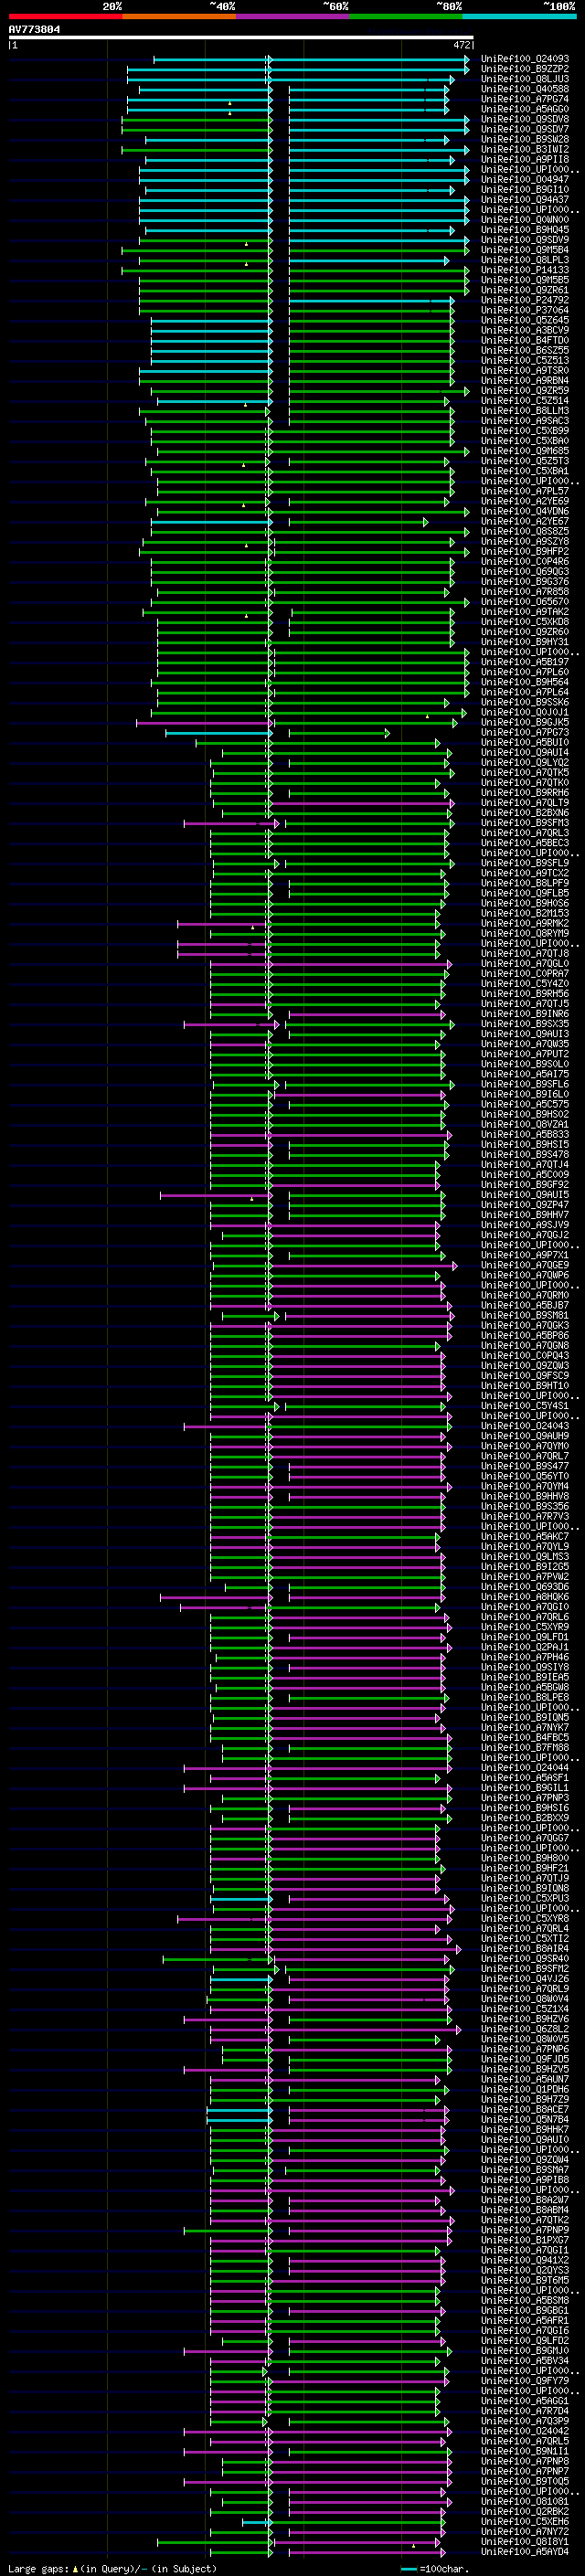The width and height of the screenshot is (585, 2576).
Task: Select hit label UniRef100_Q9SDV7
Action: point(525,129)
